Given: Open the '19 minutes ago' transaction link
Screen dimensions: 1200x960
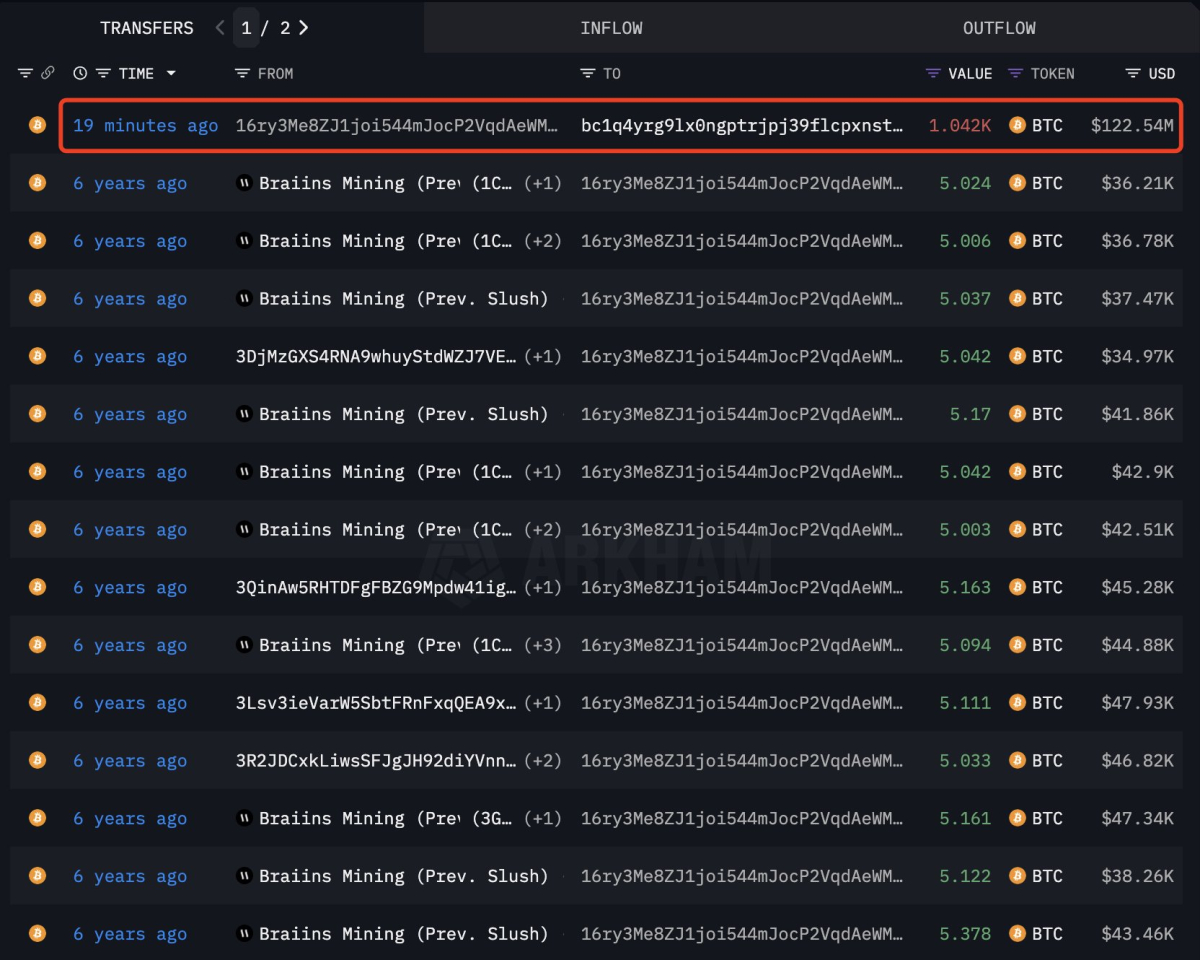Looking at the screenshot, I should 146,125.
